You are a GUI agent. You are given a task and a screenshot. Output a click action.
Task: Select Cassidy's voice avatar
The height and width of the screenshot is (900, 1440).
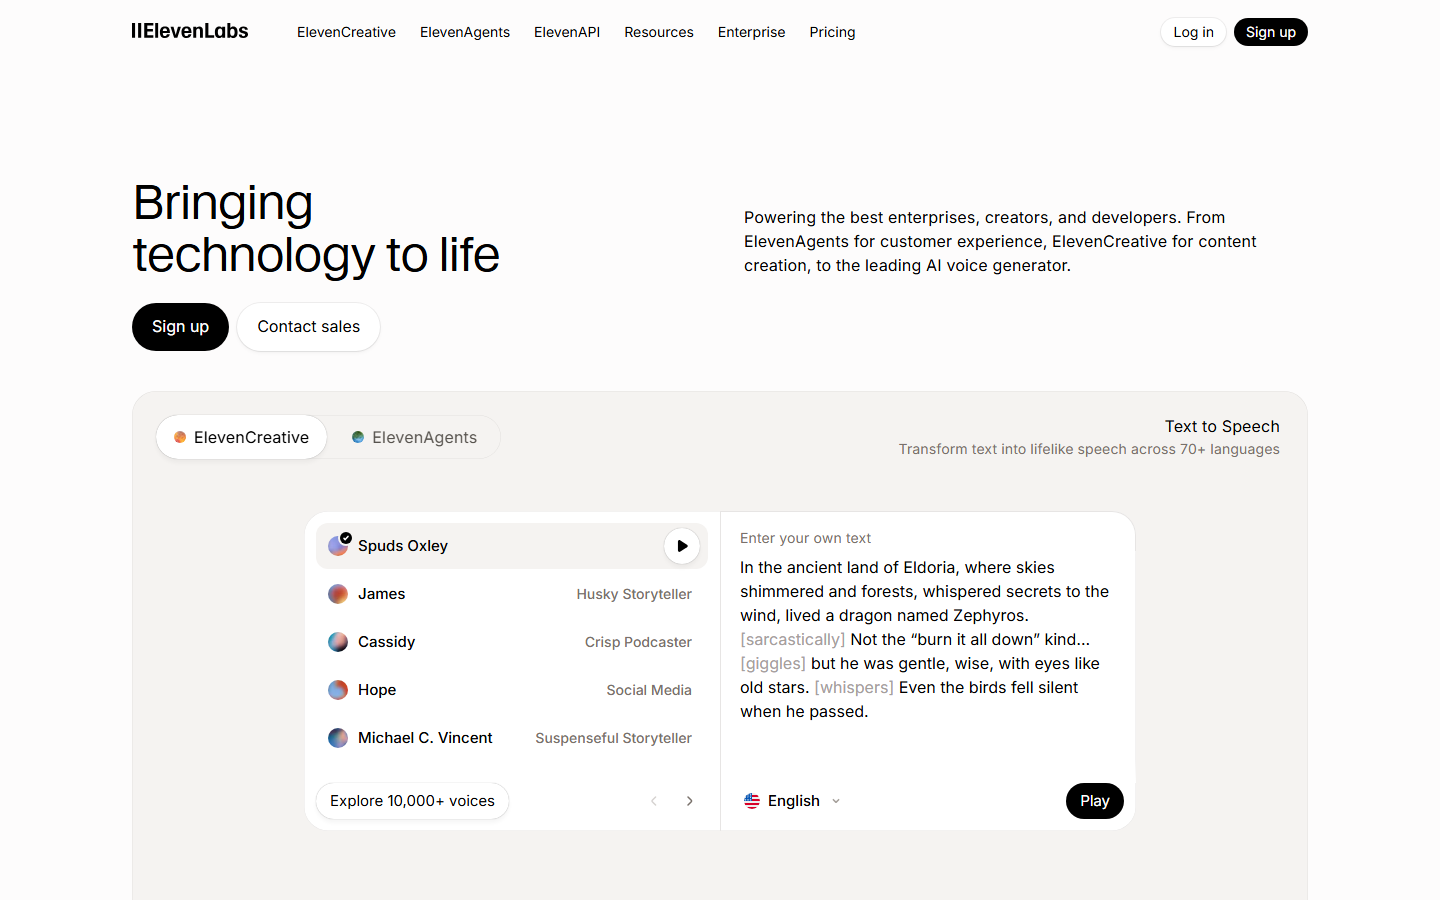tap(338, 641)
